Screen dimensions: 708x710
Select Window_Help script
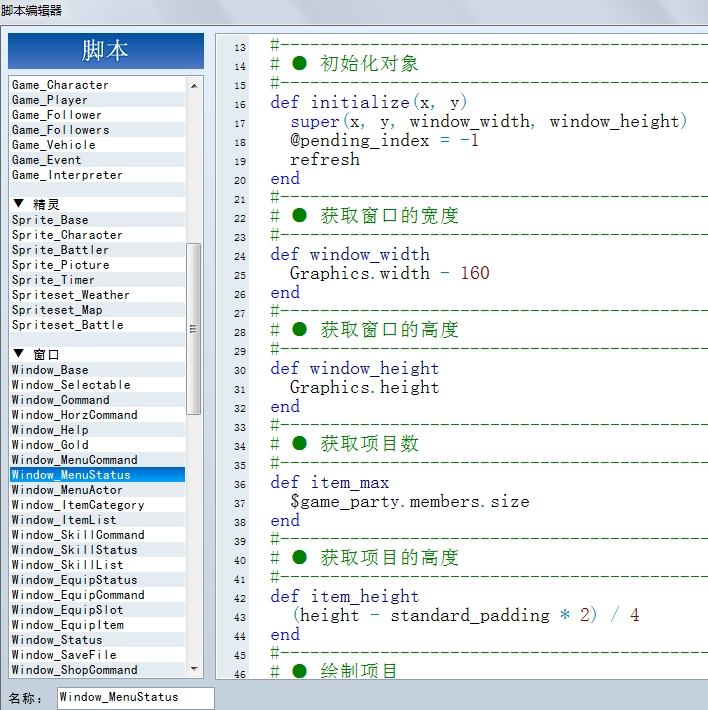pyautogui.click(x=97, y=429)
